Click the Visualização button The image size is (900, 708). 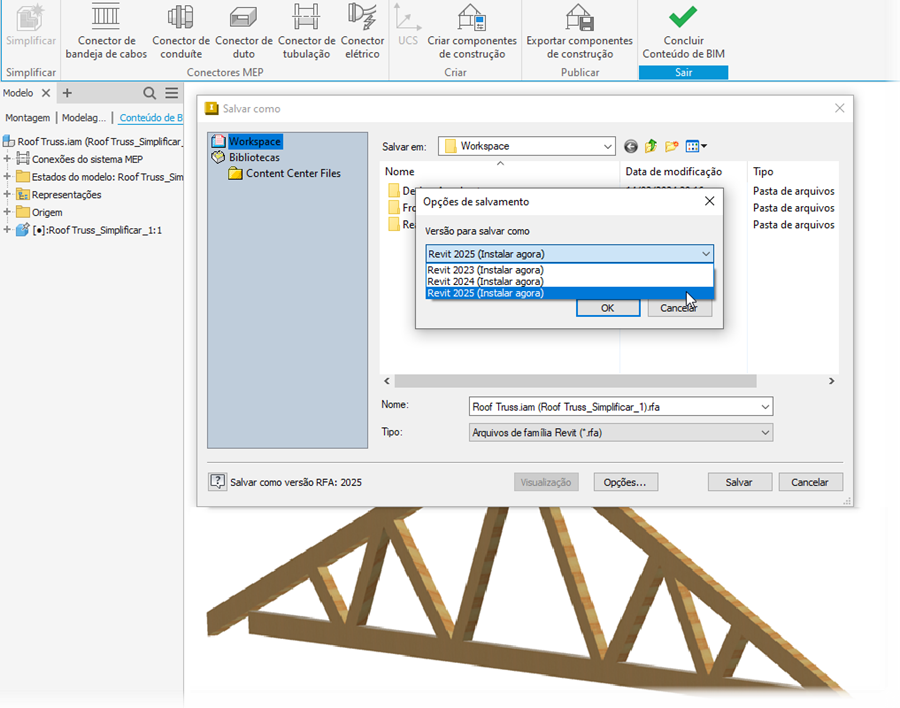(546, 482)
